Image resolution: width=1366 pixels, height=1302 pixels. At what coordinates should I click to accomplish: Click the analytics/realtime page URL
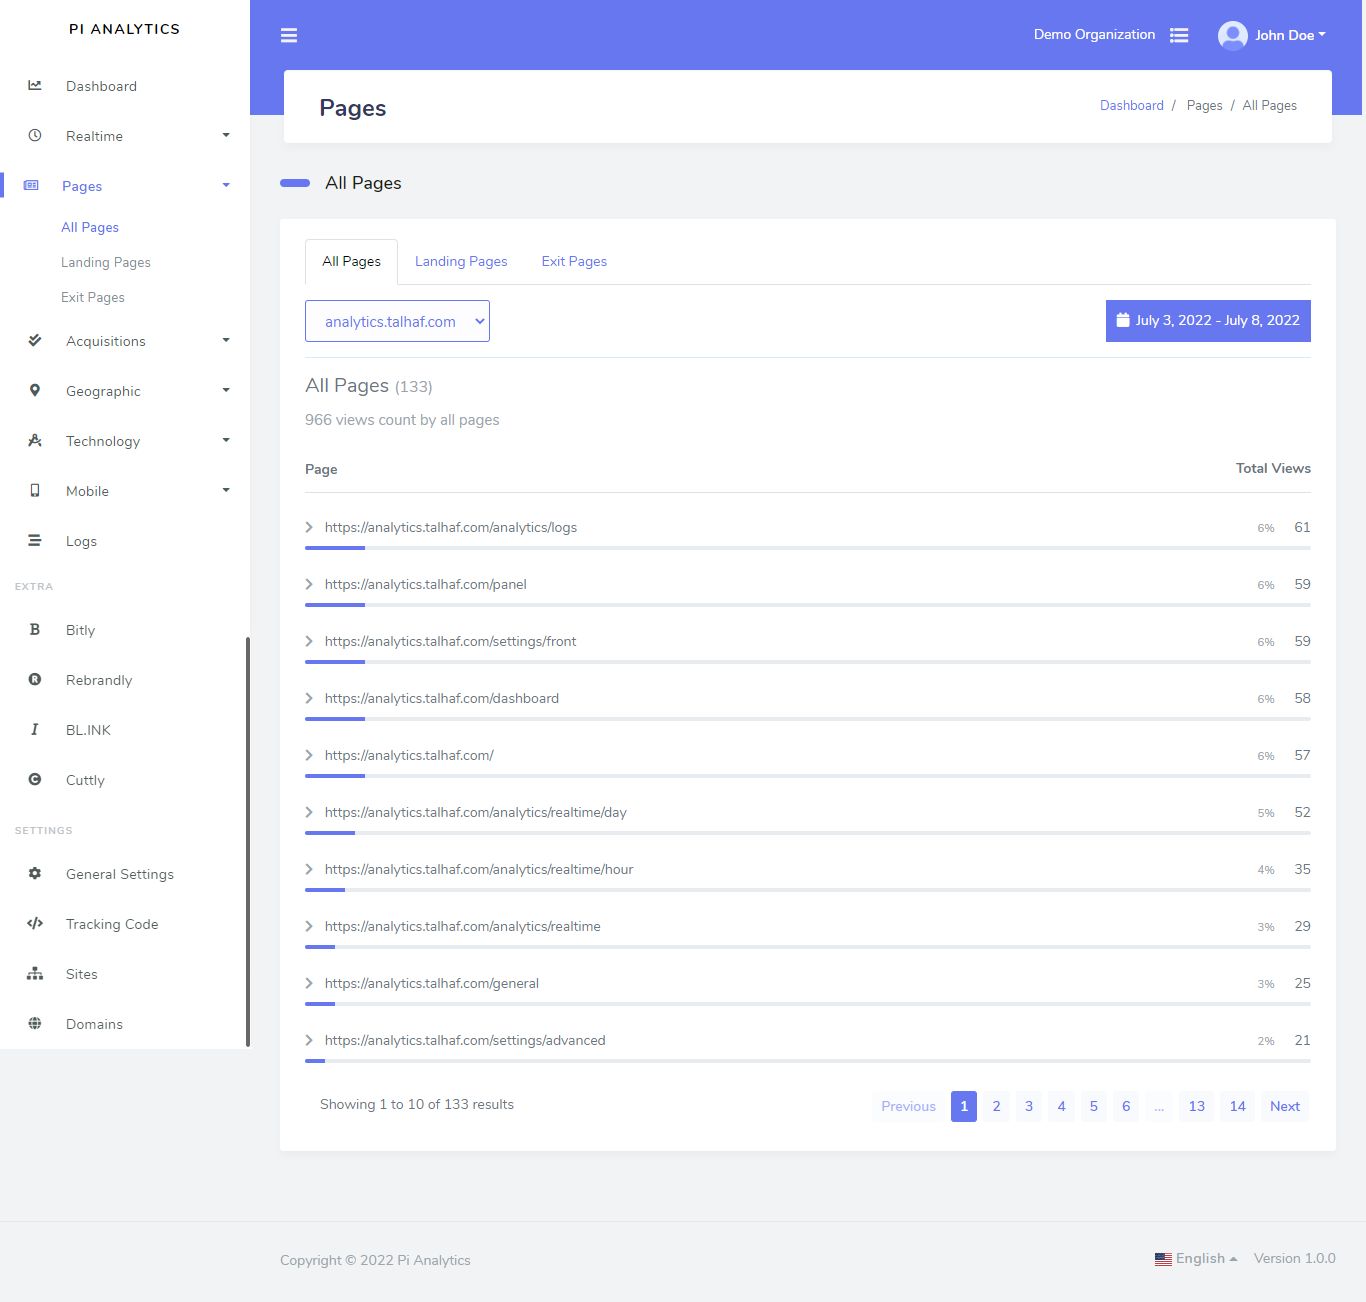coord(463,926)
